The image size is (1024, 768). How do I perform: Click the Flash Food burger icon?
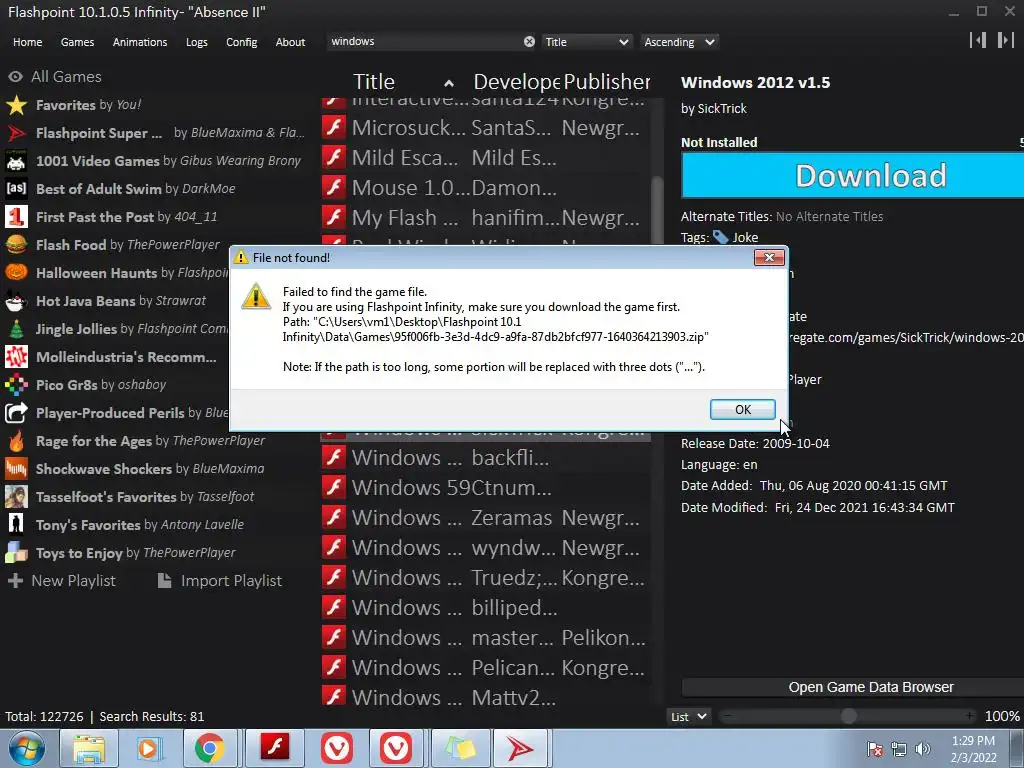pos(16,245)
